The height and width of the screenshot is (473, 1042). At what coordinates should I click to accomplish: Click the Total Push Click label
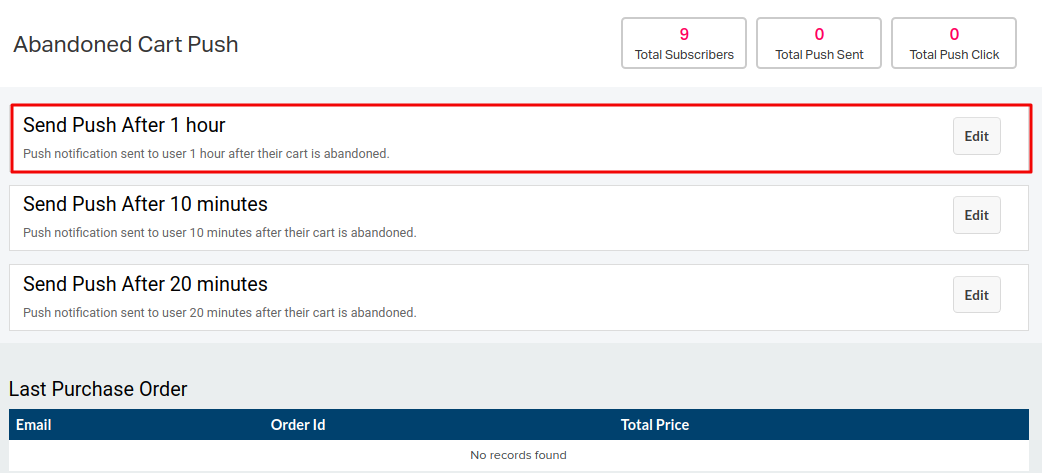pyautogui.click(x=954, y=55)
